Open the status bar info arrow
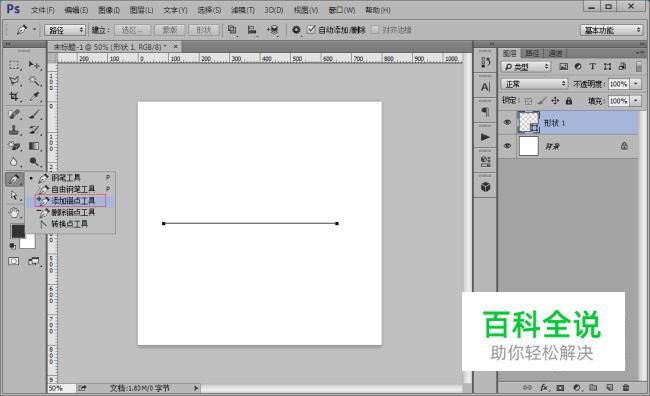 pyautogui.click(x=196, y=388)
